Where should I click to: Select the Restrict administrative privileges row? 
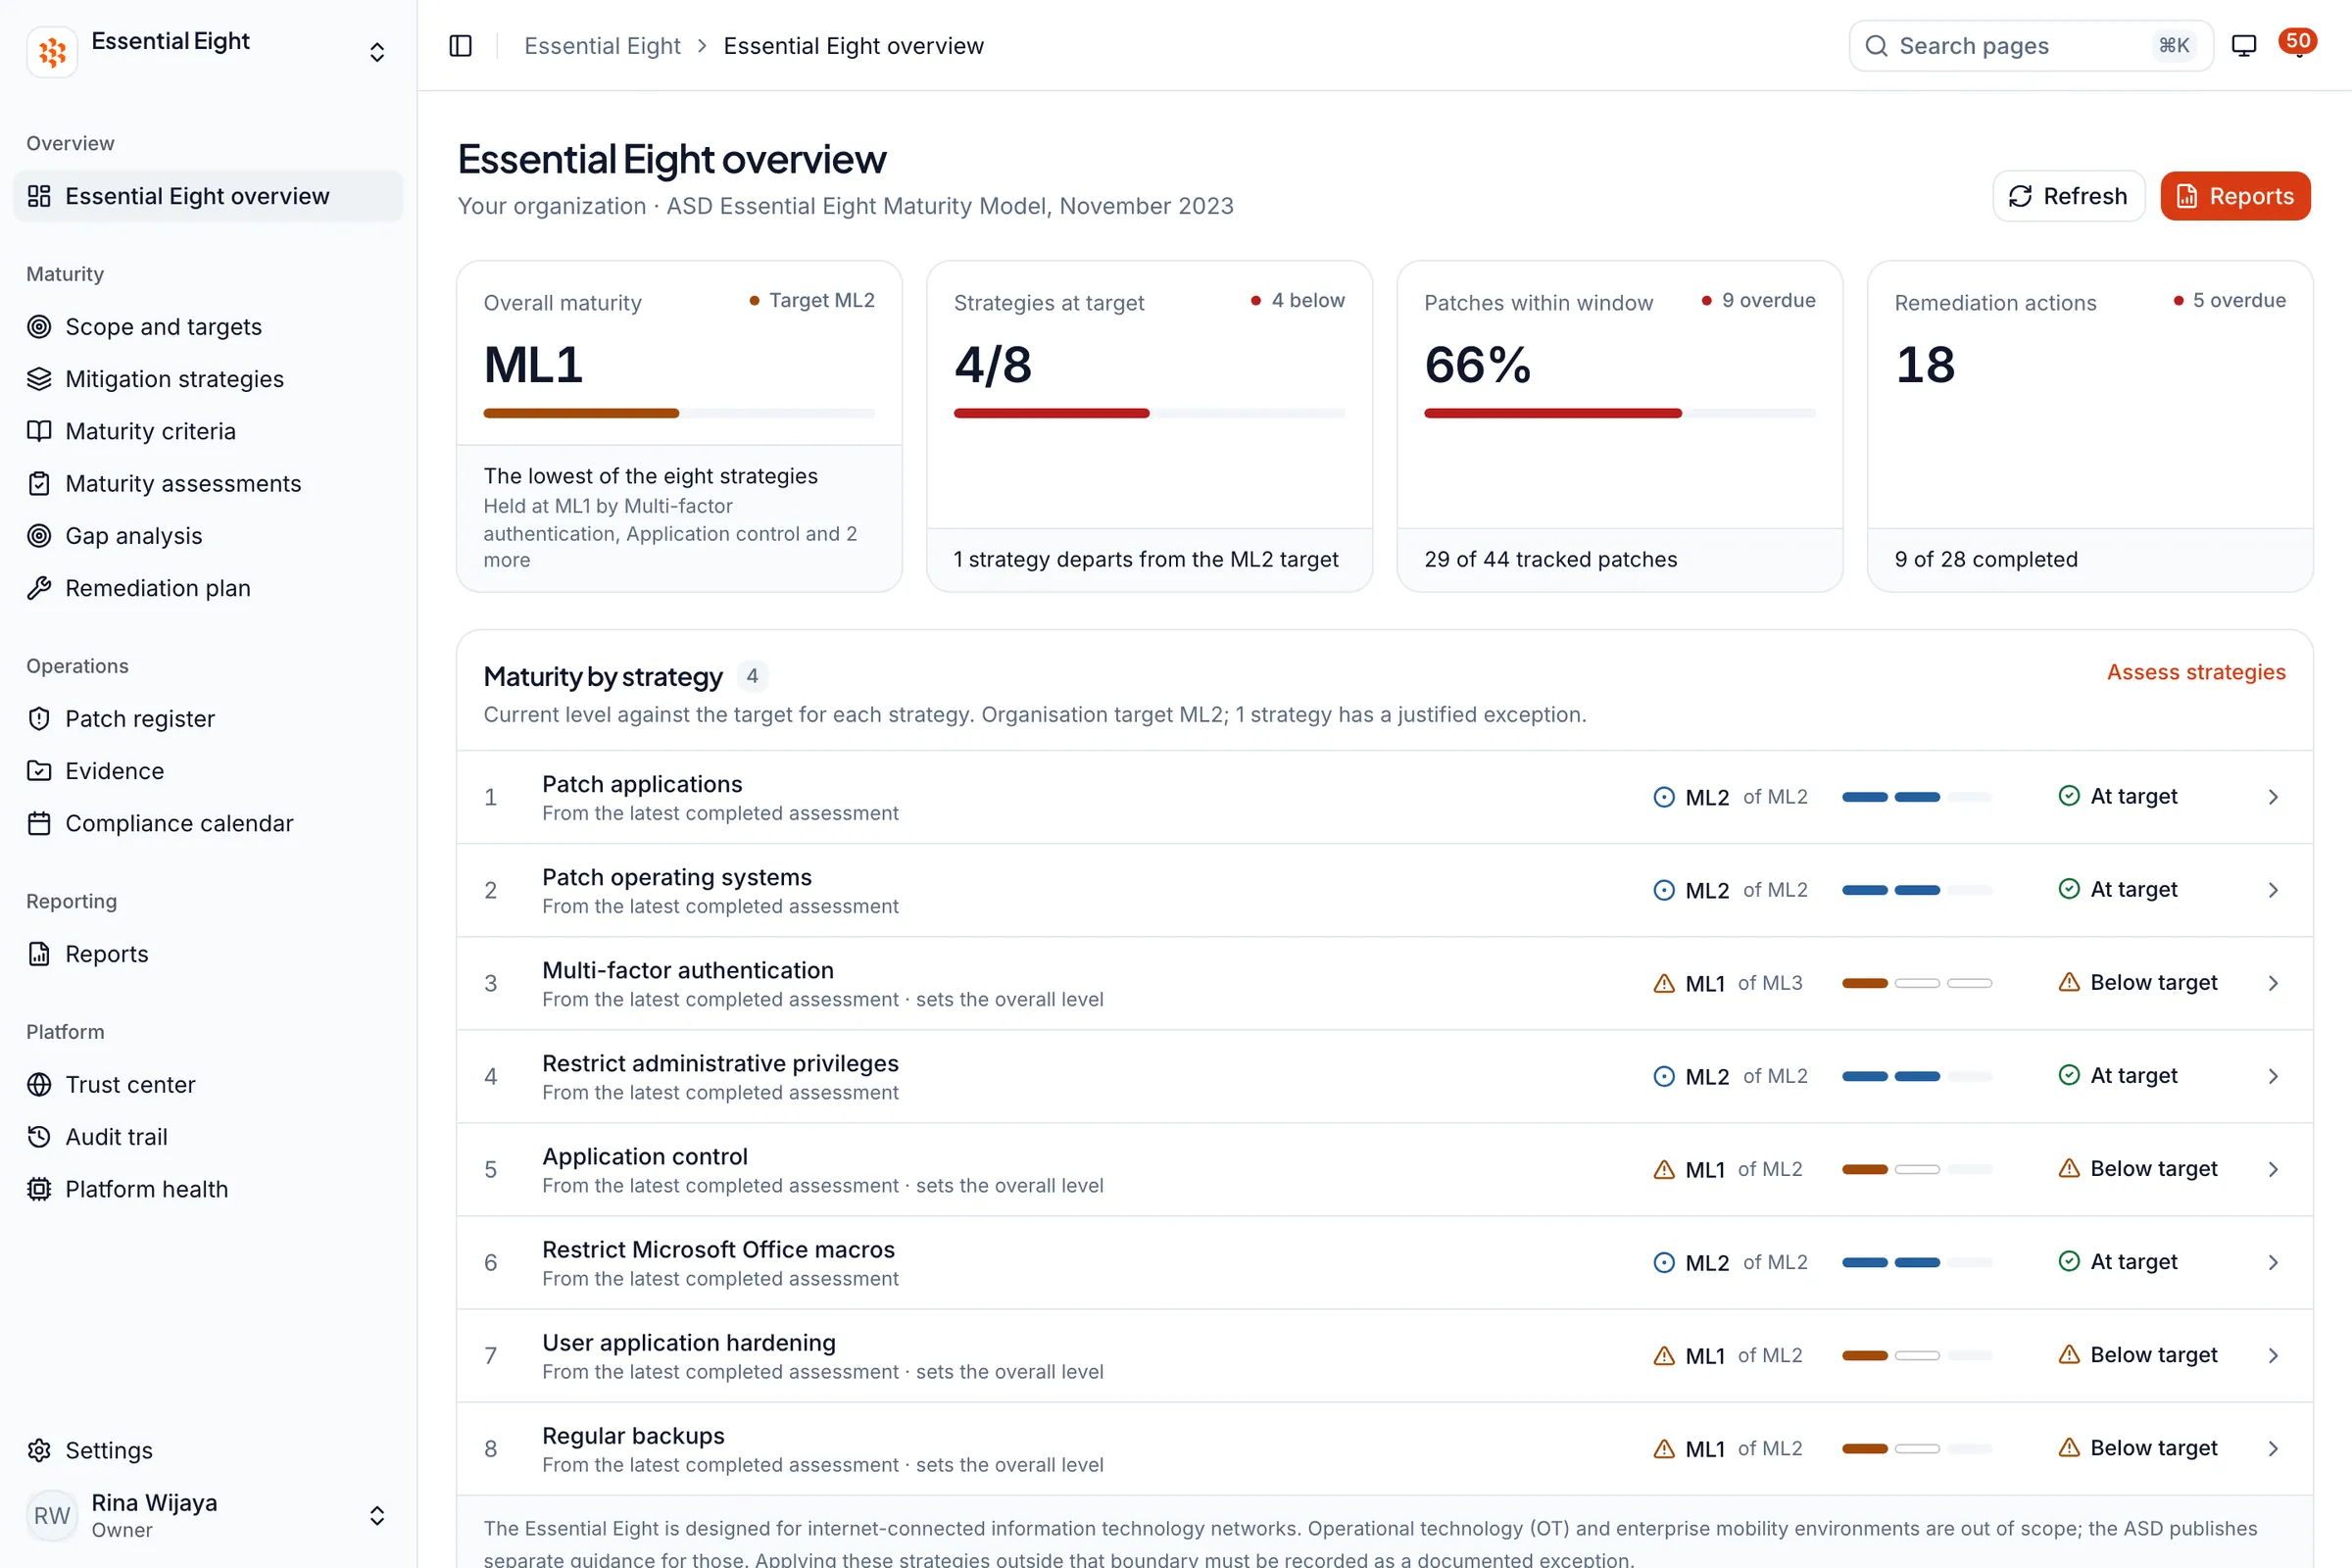pos(1384,1076)
